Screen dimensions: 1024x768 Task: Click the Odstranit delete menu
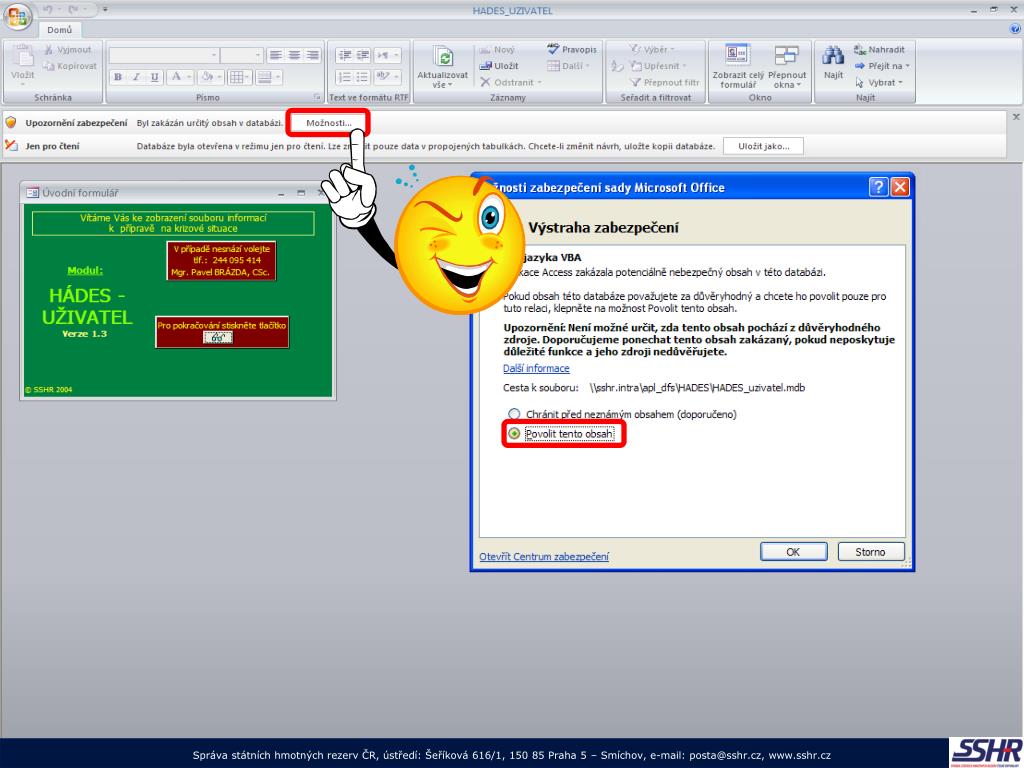coord(511,82)
